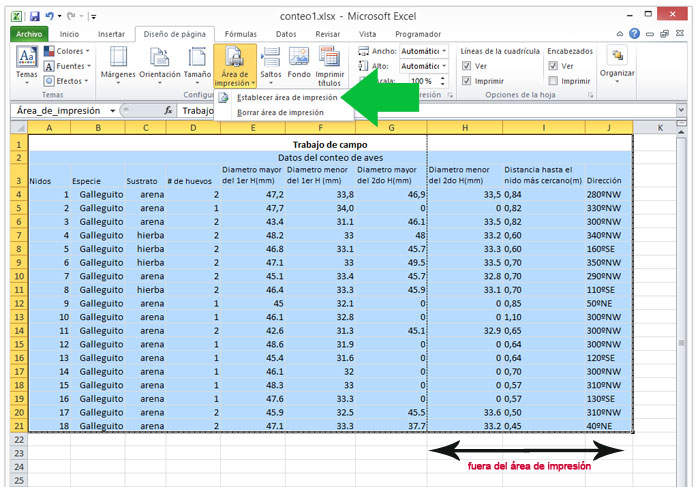The image size is (700, 487).
Task: Choose Borrar área de impresión menu entry
Action: pos(284,112)
